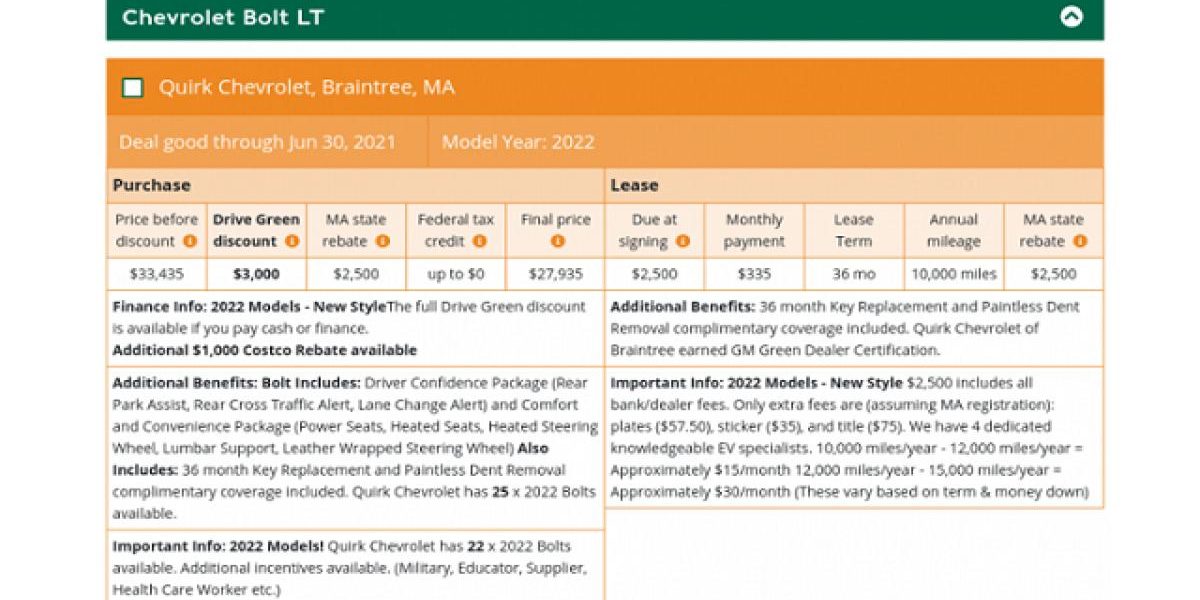The height and width of the screenshot is (600, 1200).
Task: Open Due at signing info icon
Action: (x=683, y=241)
